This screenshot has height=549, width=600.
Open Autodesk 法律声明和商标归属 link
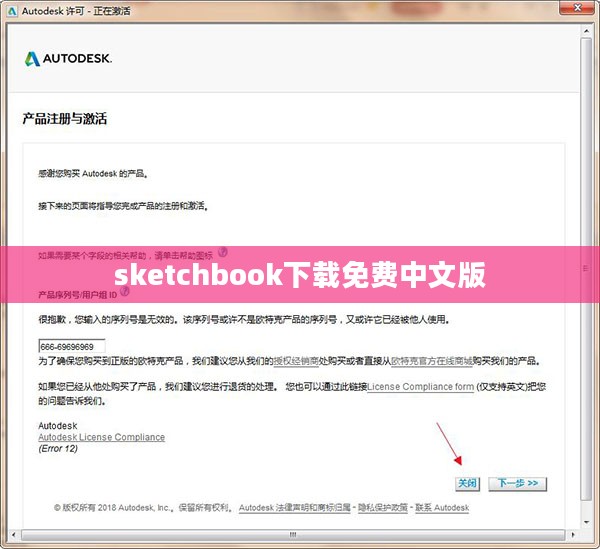click(295, 508)
